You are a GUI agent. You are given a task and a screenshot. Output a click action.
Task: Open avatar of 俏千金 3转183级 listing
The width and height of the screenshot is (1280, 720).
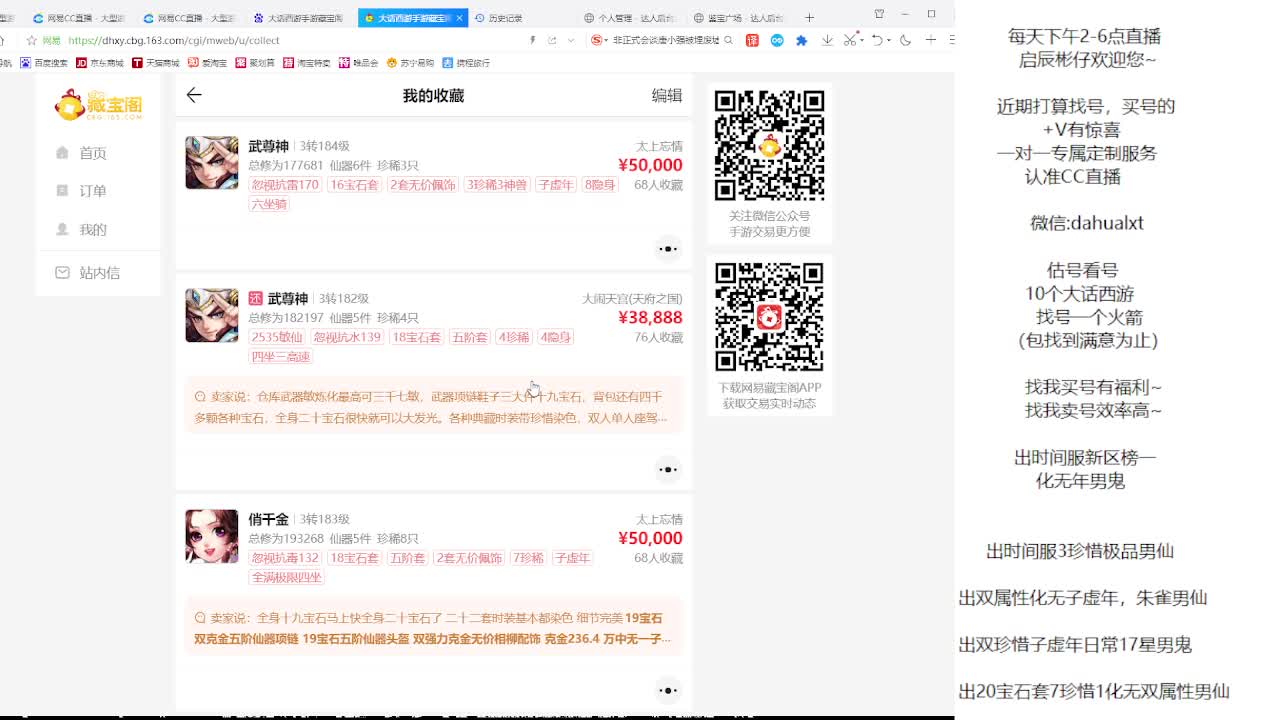212,536
